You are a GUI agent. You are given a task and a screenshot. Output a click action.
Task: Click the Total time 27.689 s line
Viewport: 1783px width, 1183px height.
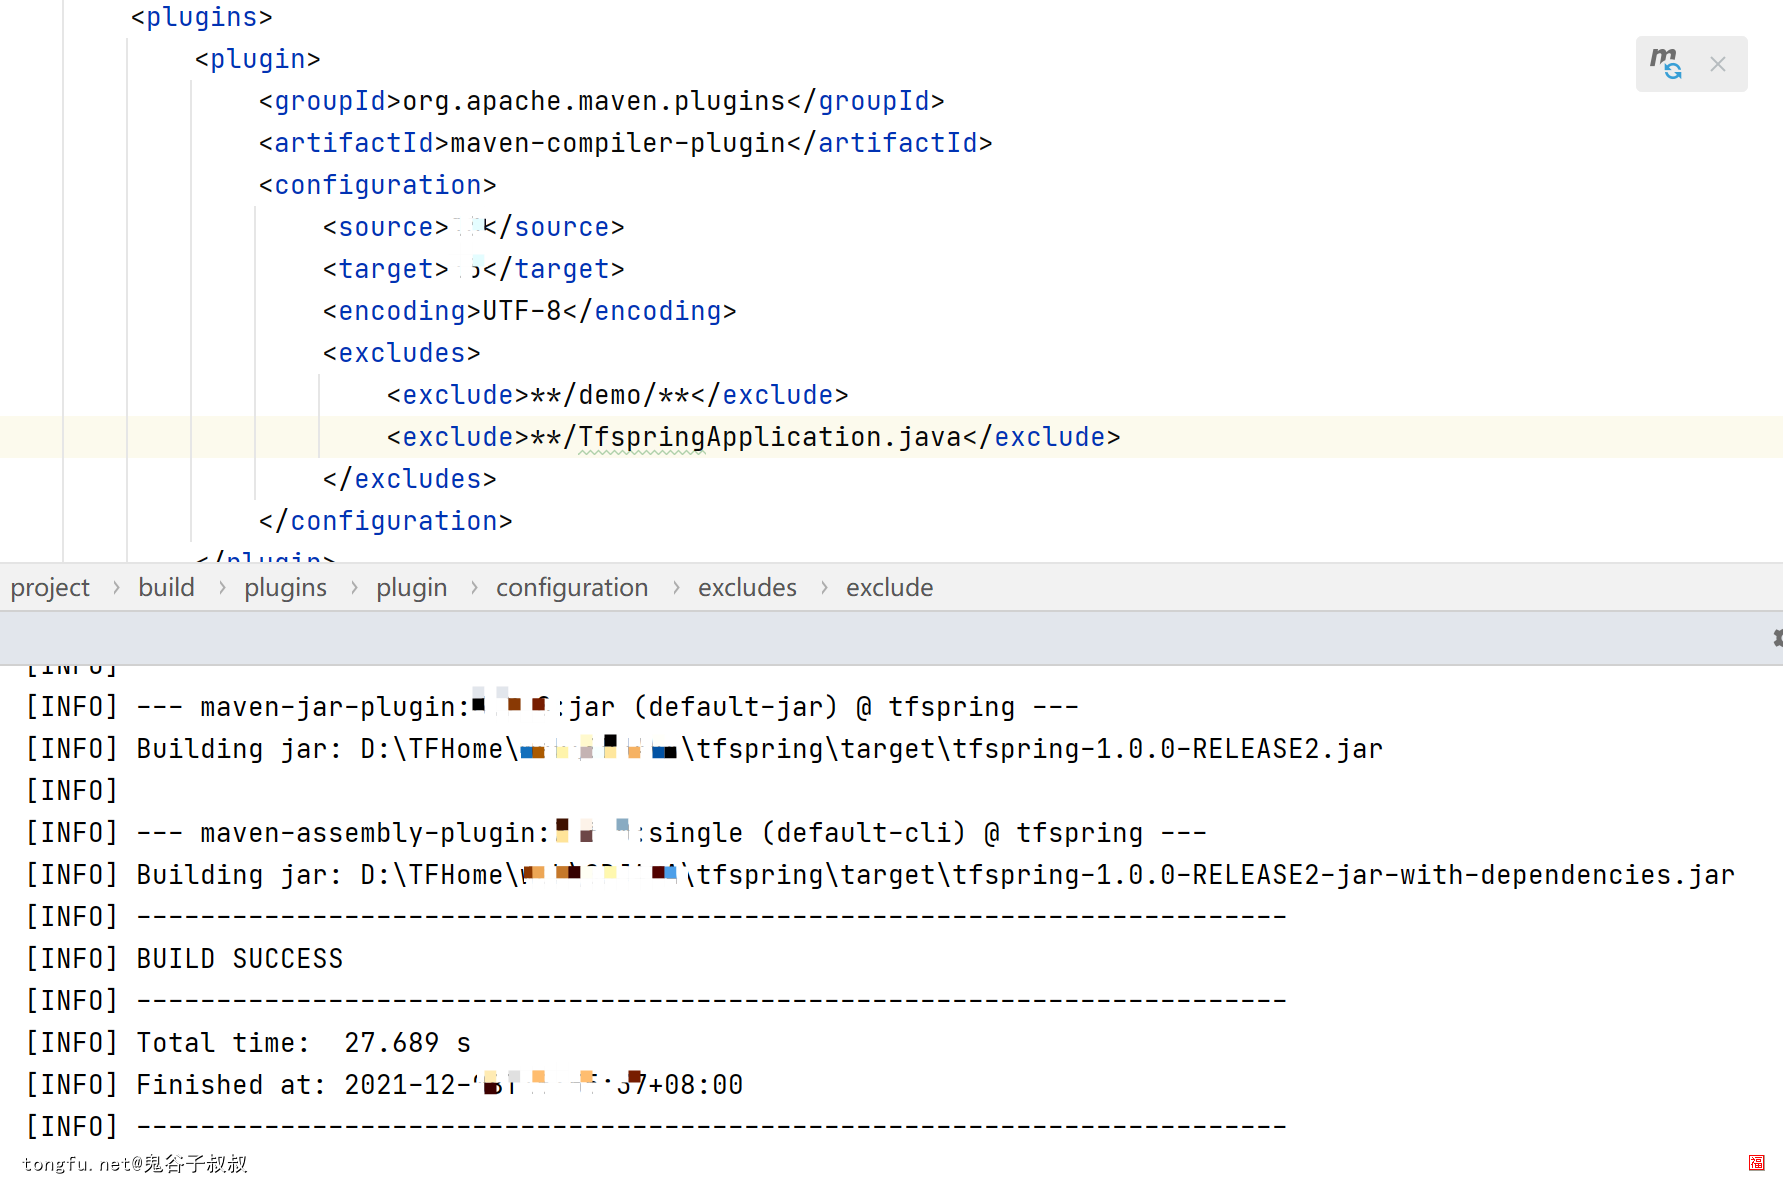pyautogui.click(x=248, y=1043)
